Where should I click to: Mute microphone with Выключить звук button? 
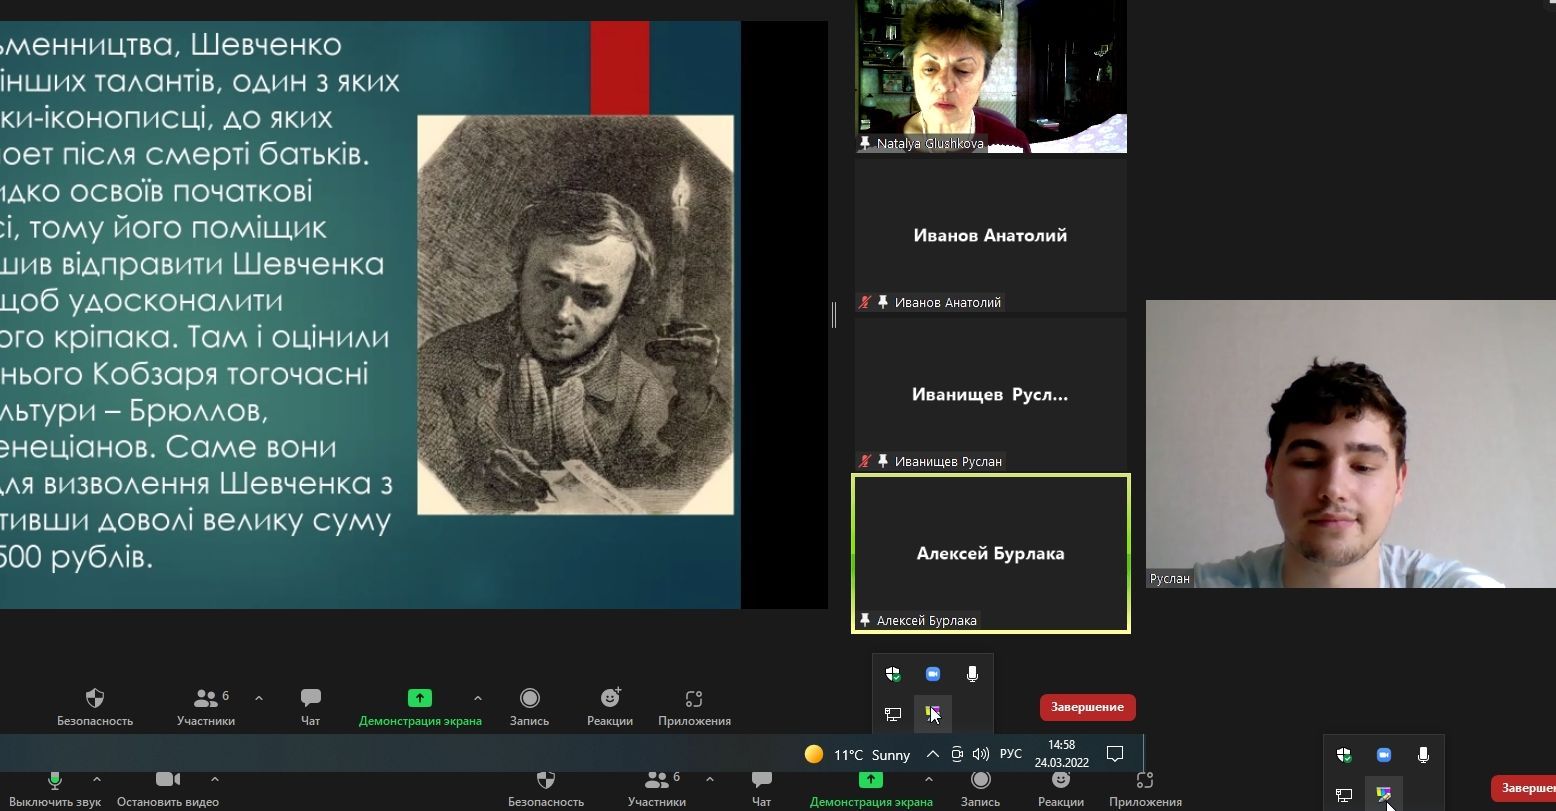pyautogui.click(x=55, y=789)
